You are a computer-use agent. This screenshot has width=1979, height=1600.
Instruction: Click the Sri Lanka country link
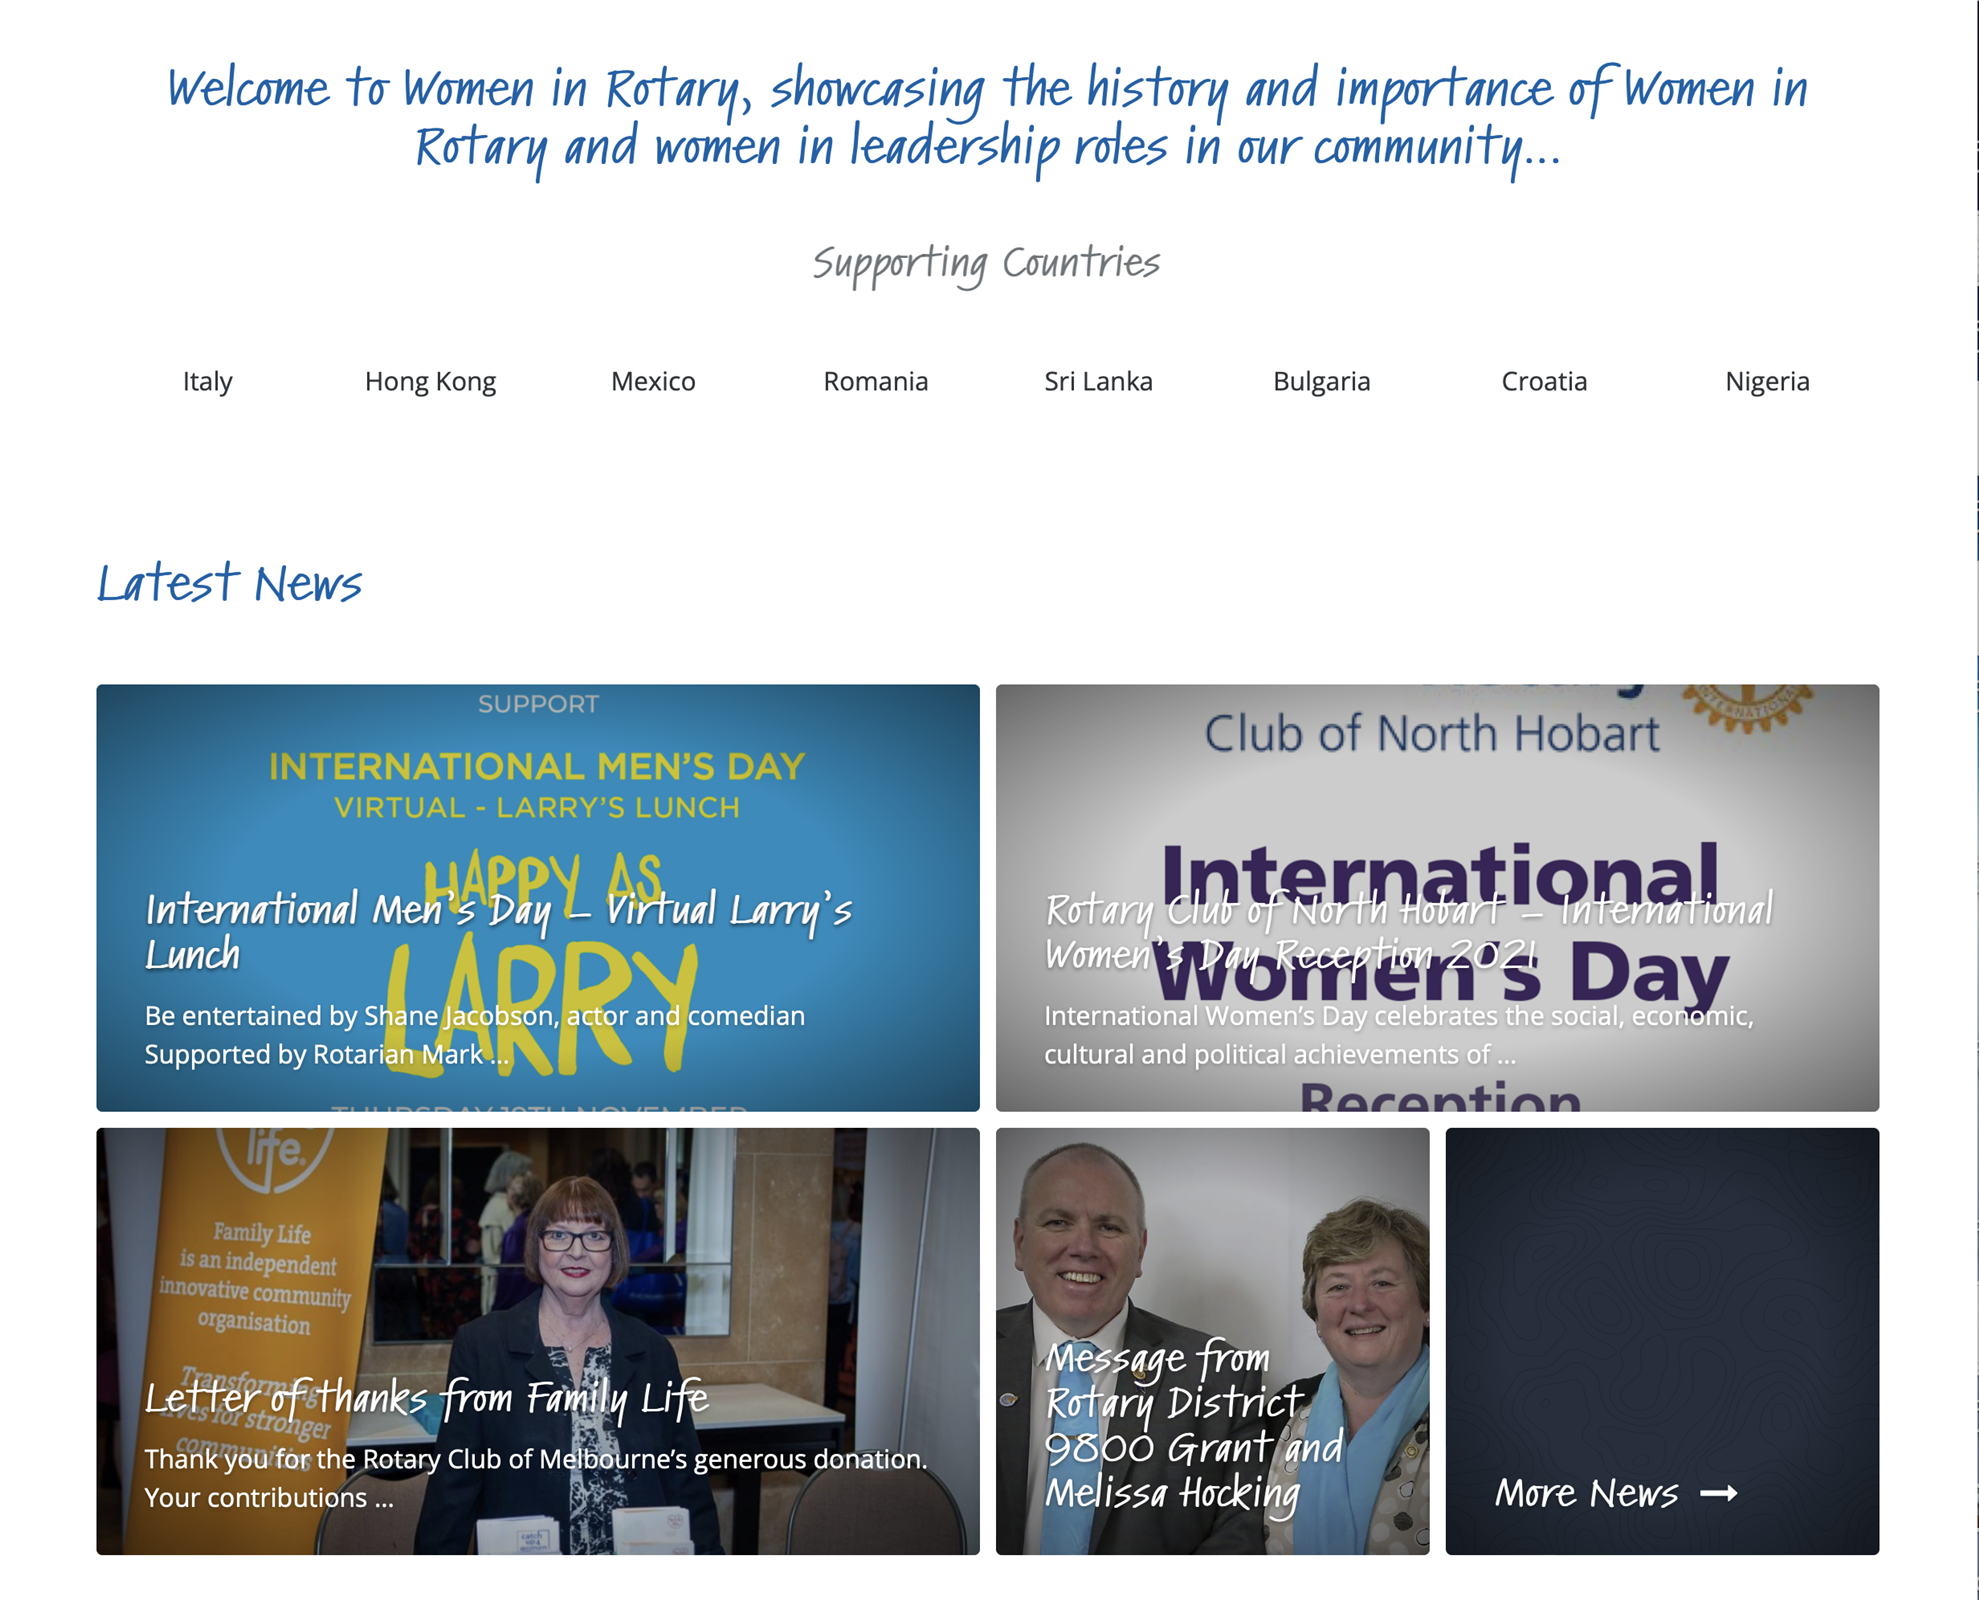1098,381
